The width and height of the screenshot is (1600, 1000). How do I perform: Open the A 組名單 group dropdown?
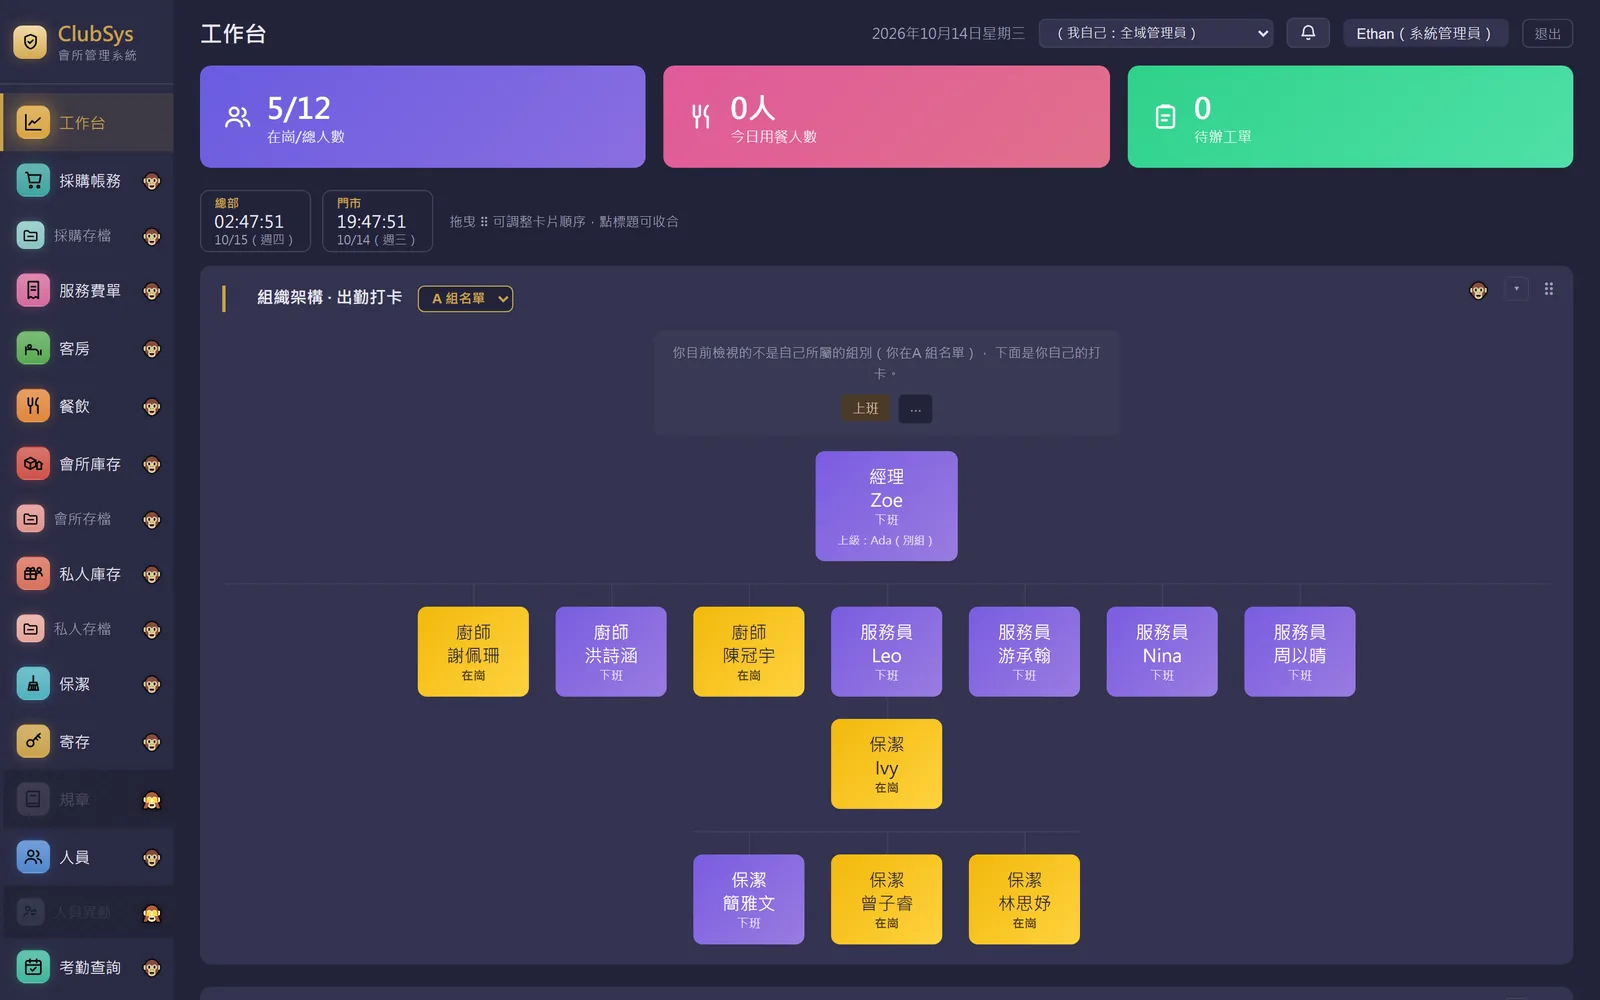[465, 298]
